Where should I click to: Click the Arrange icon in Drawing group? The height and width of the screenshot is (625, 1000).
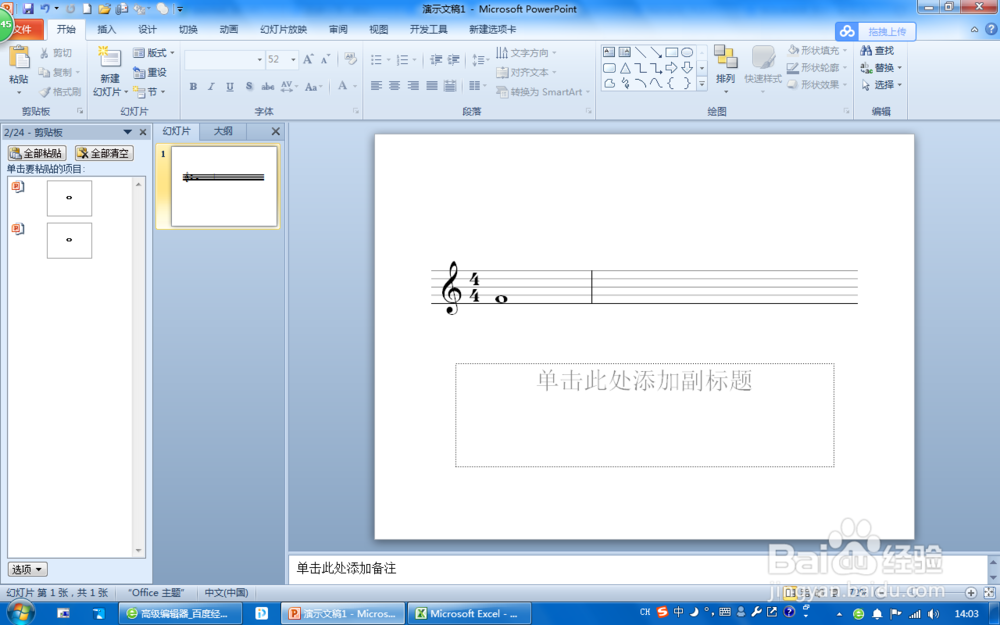727,70
